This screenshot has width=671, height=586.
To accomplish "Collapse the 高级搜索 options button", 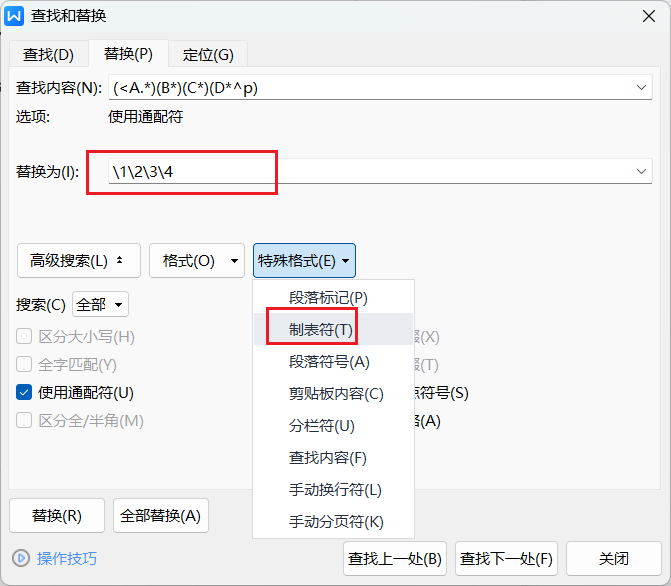I will pos(78,261).
